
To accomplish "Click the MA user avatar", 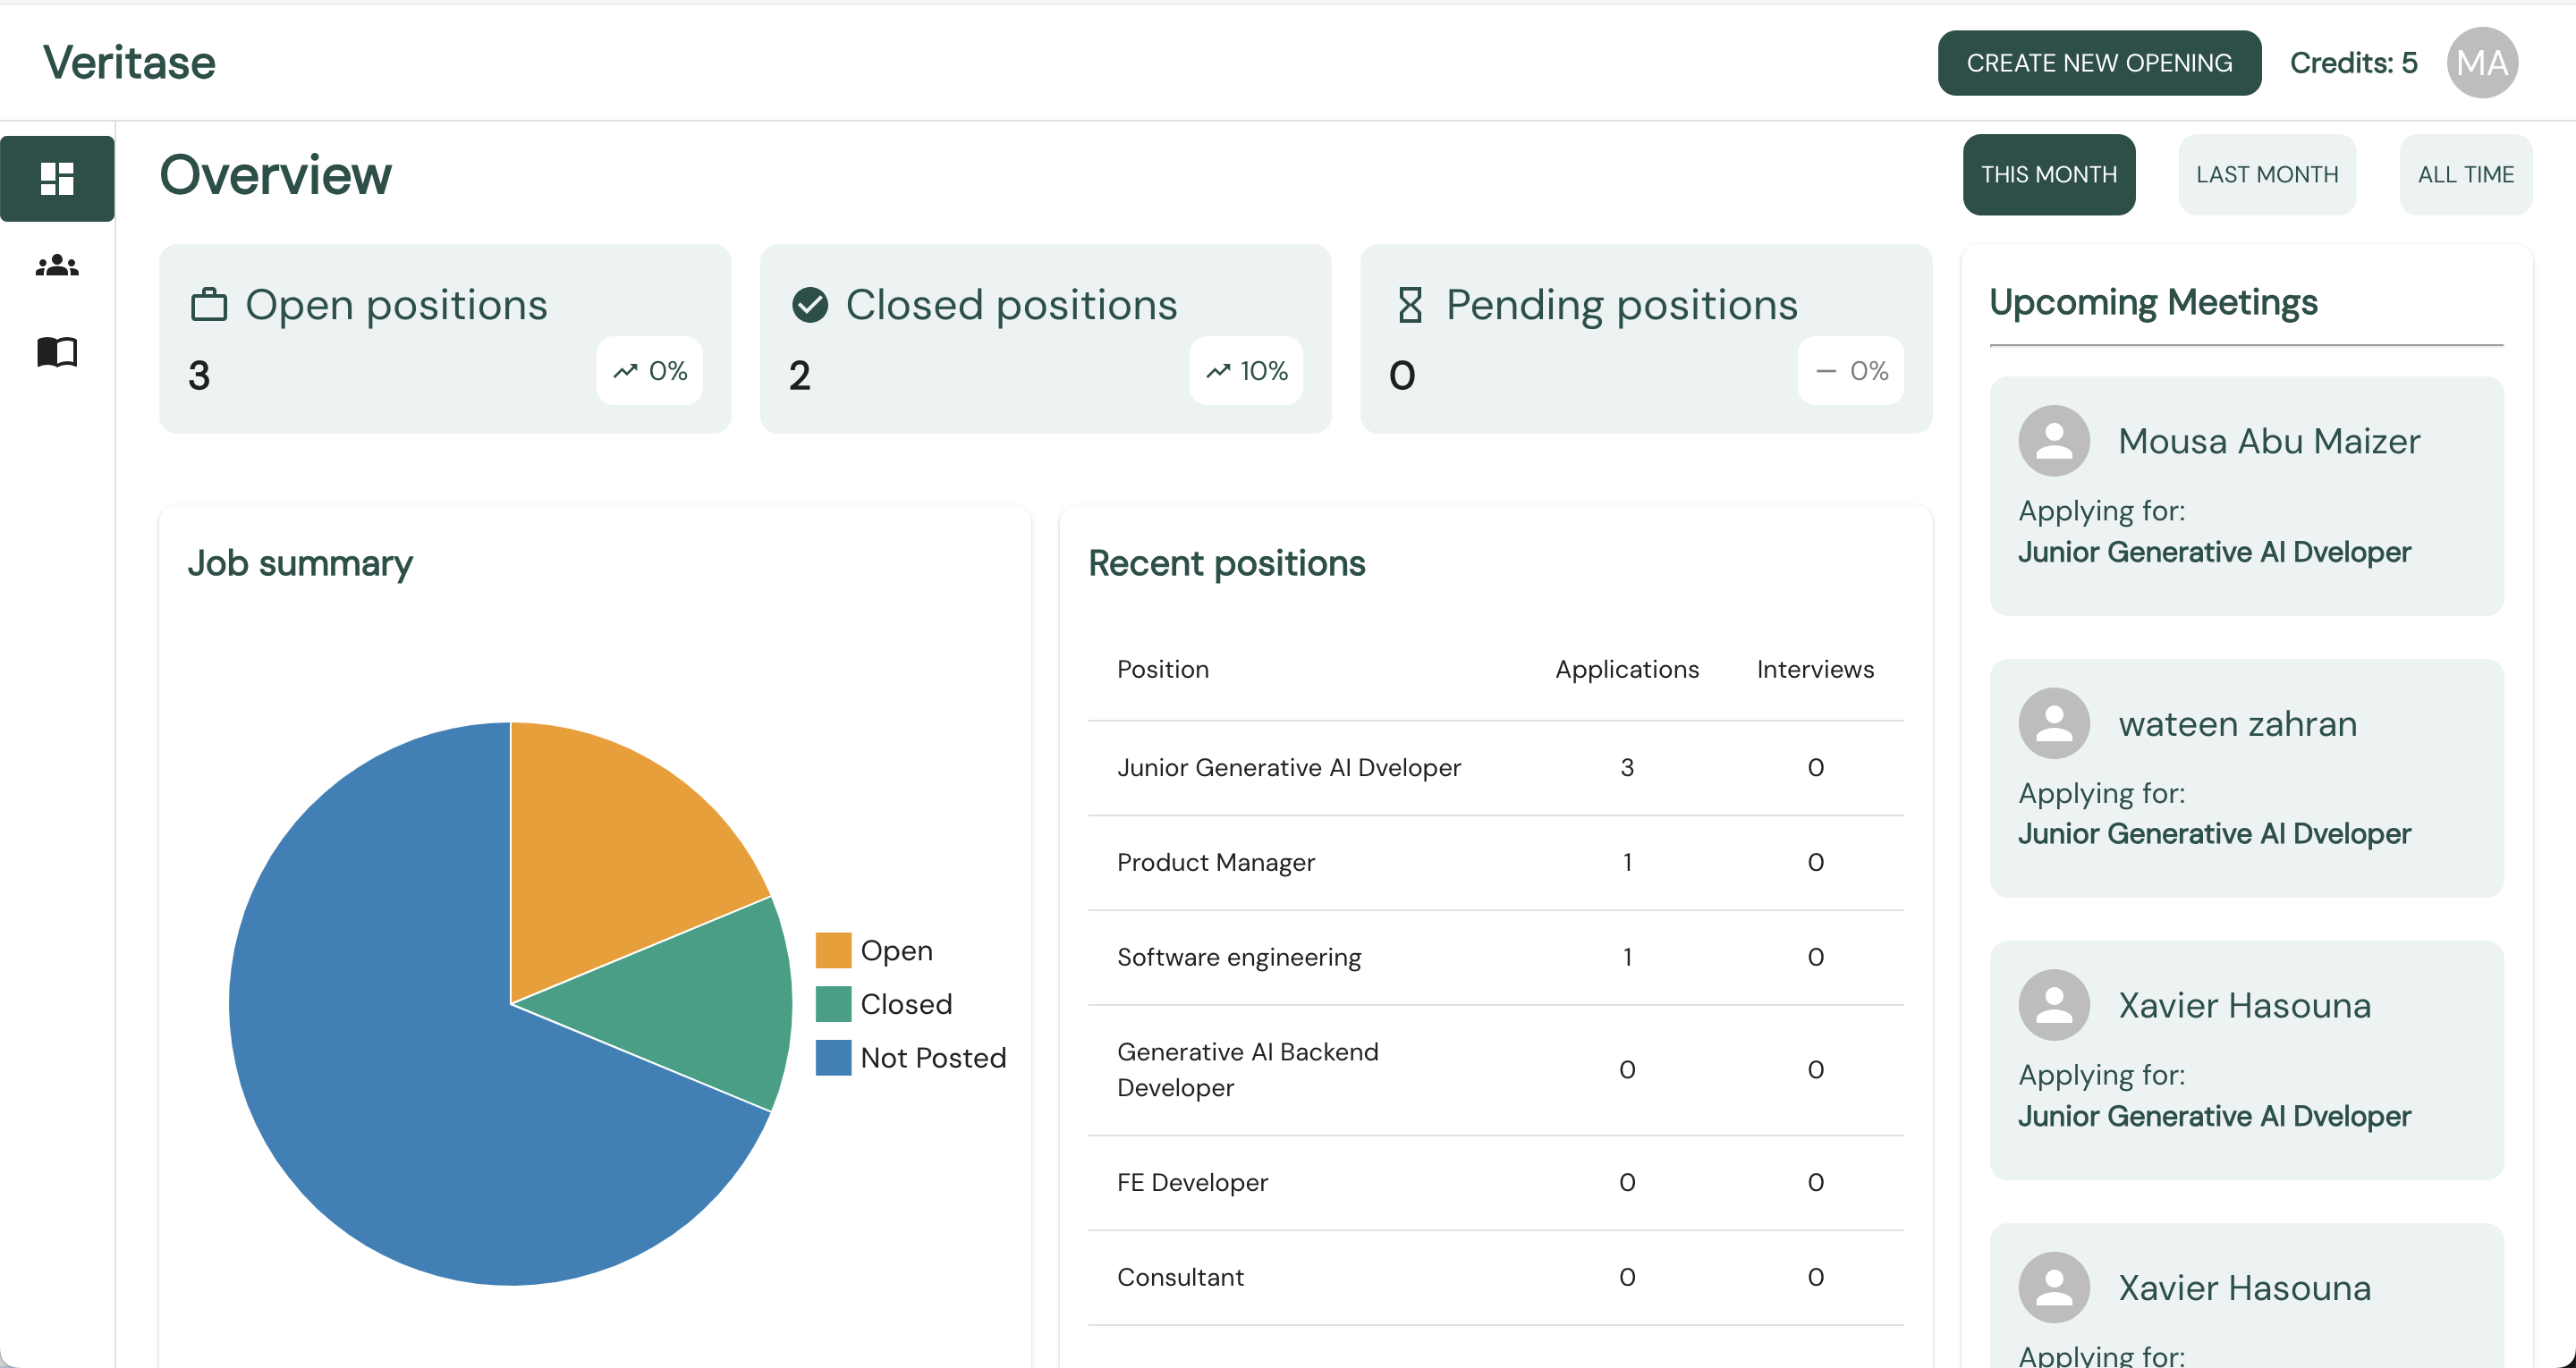I will (x=2481, y=63).
